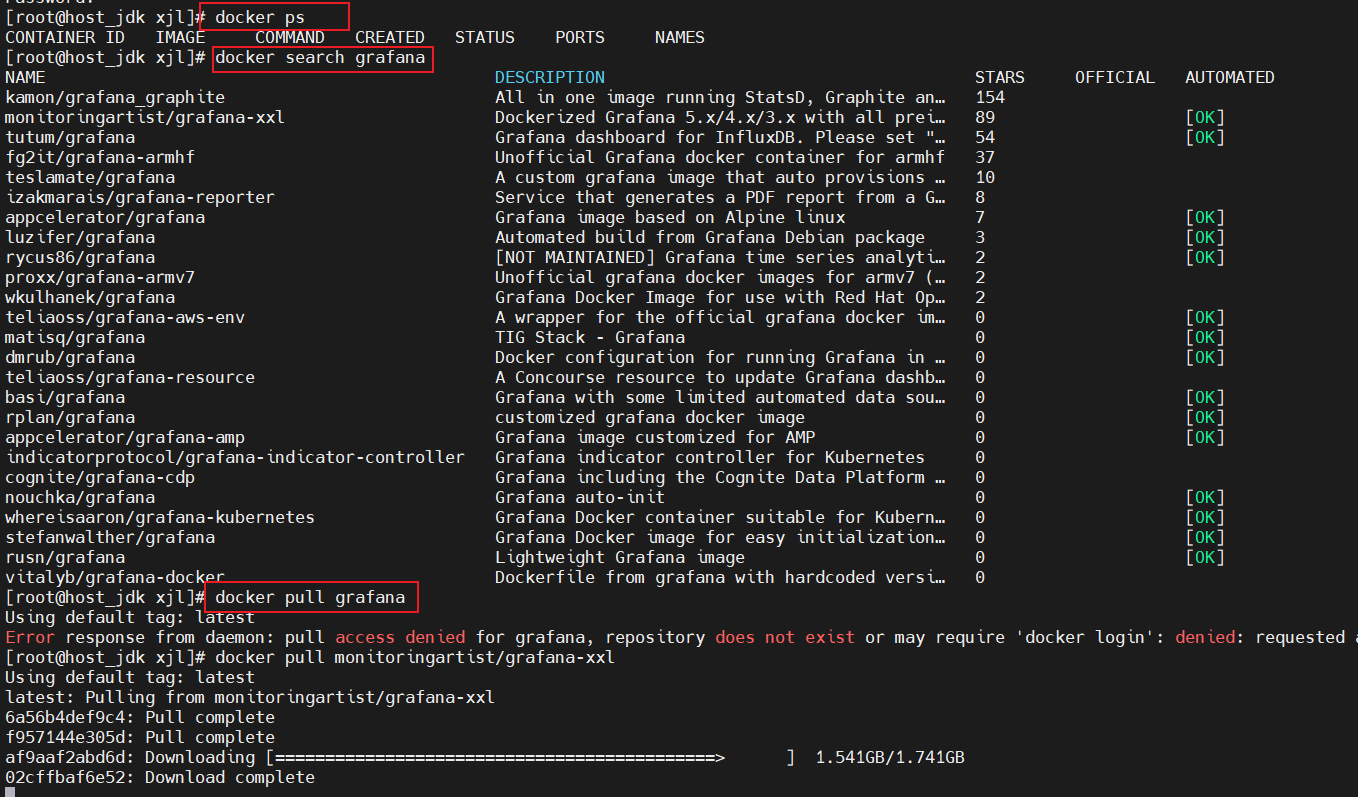Select teliaoss/grafana-aws-env image name
Viewport: 1358px width, 797px height.
pos(125,317)
